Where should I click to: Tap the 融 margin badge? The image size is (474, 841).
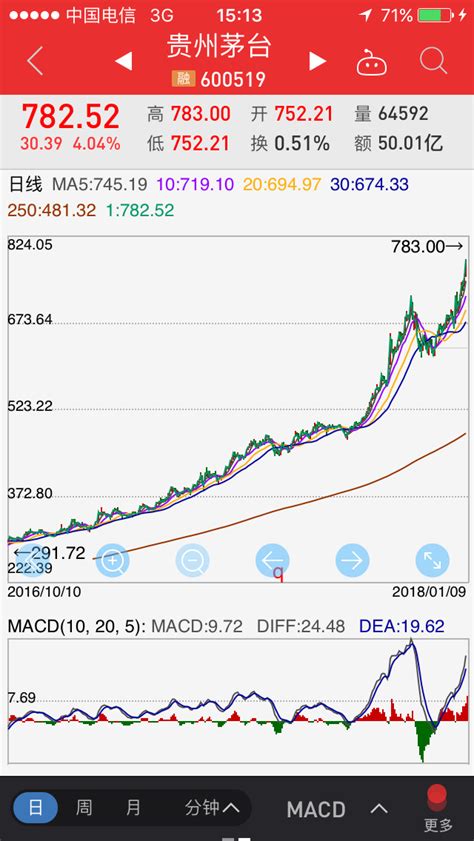183,79
